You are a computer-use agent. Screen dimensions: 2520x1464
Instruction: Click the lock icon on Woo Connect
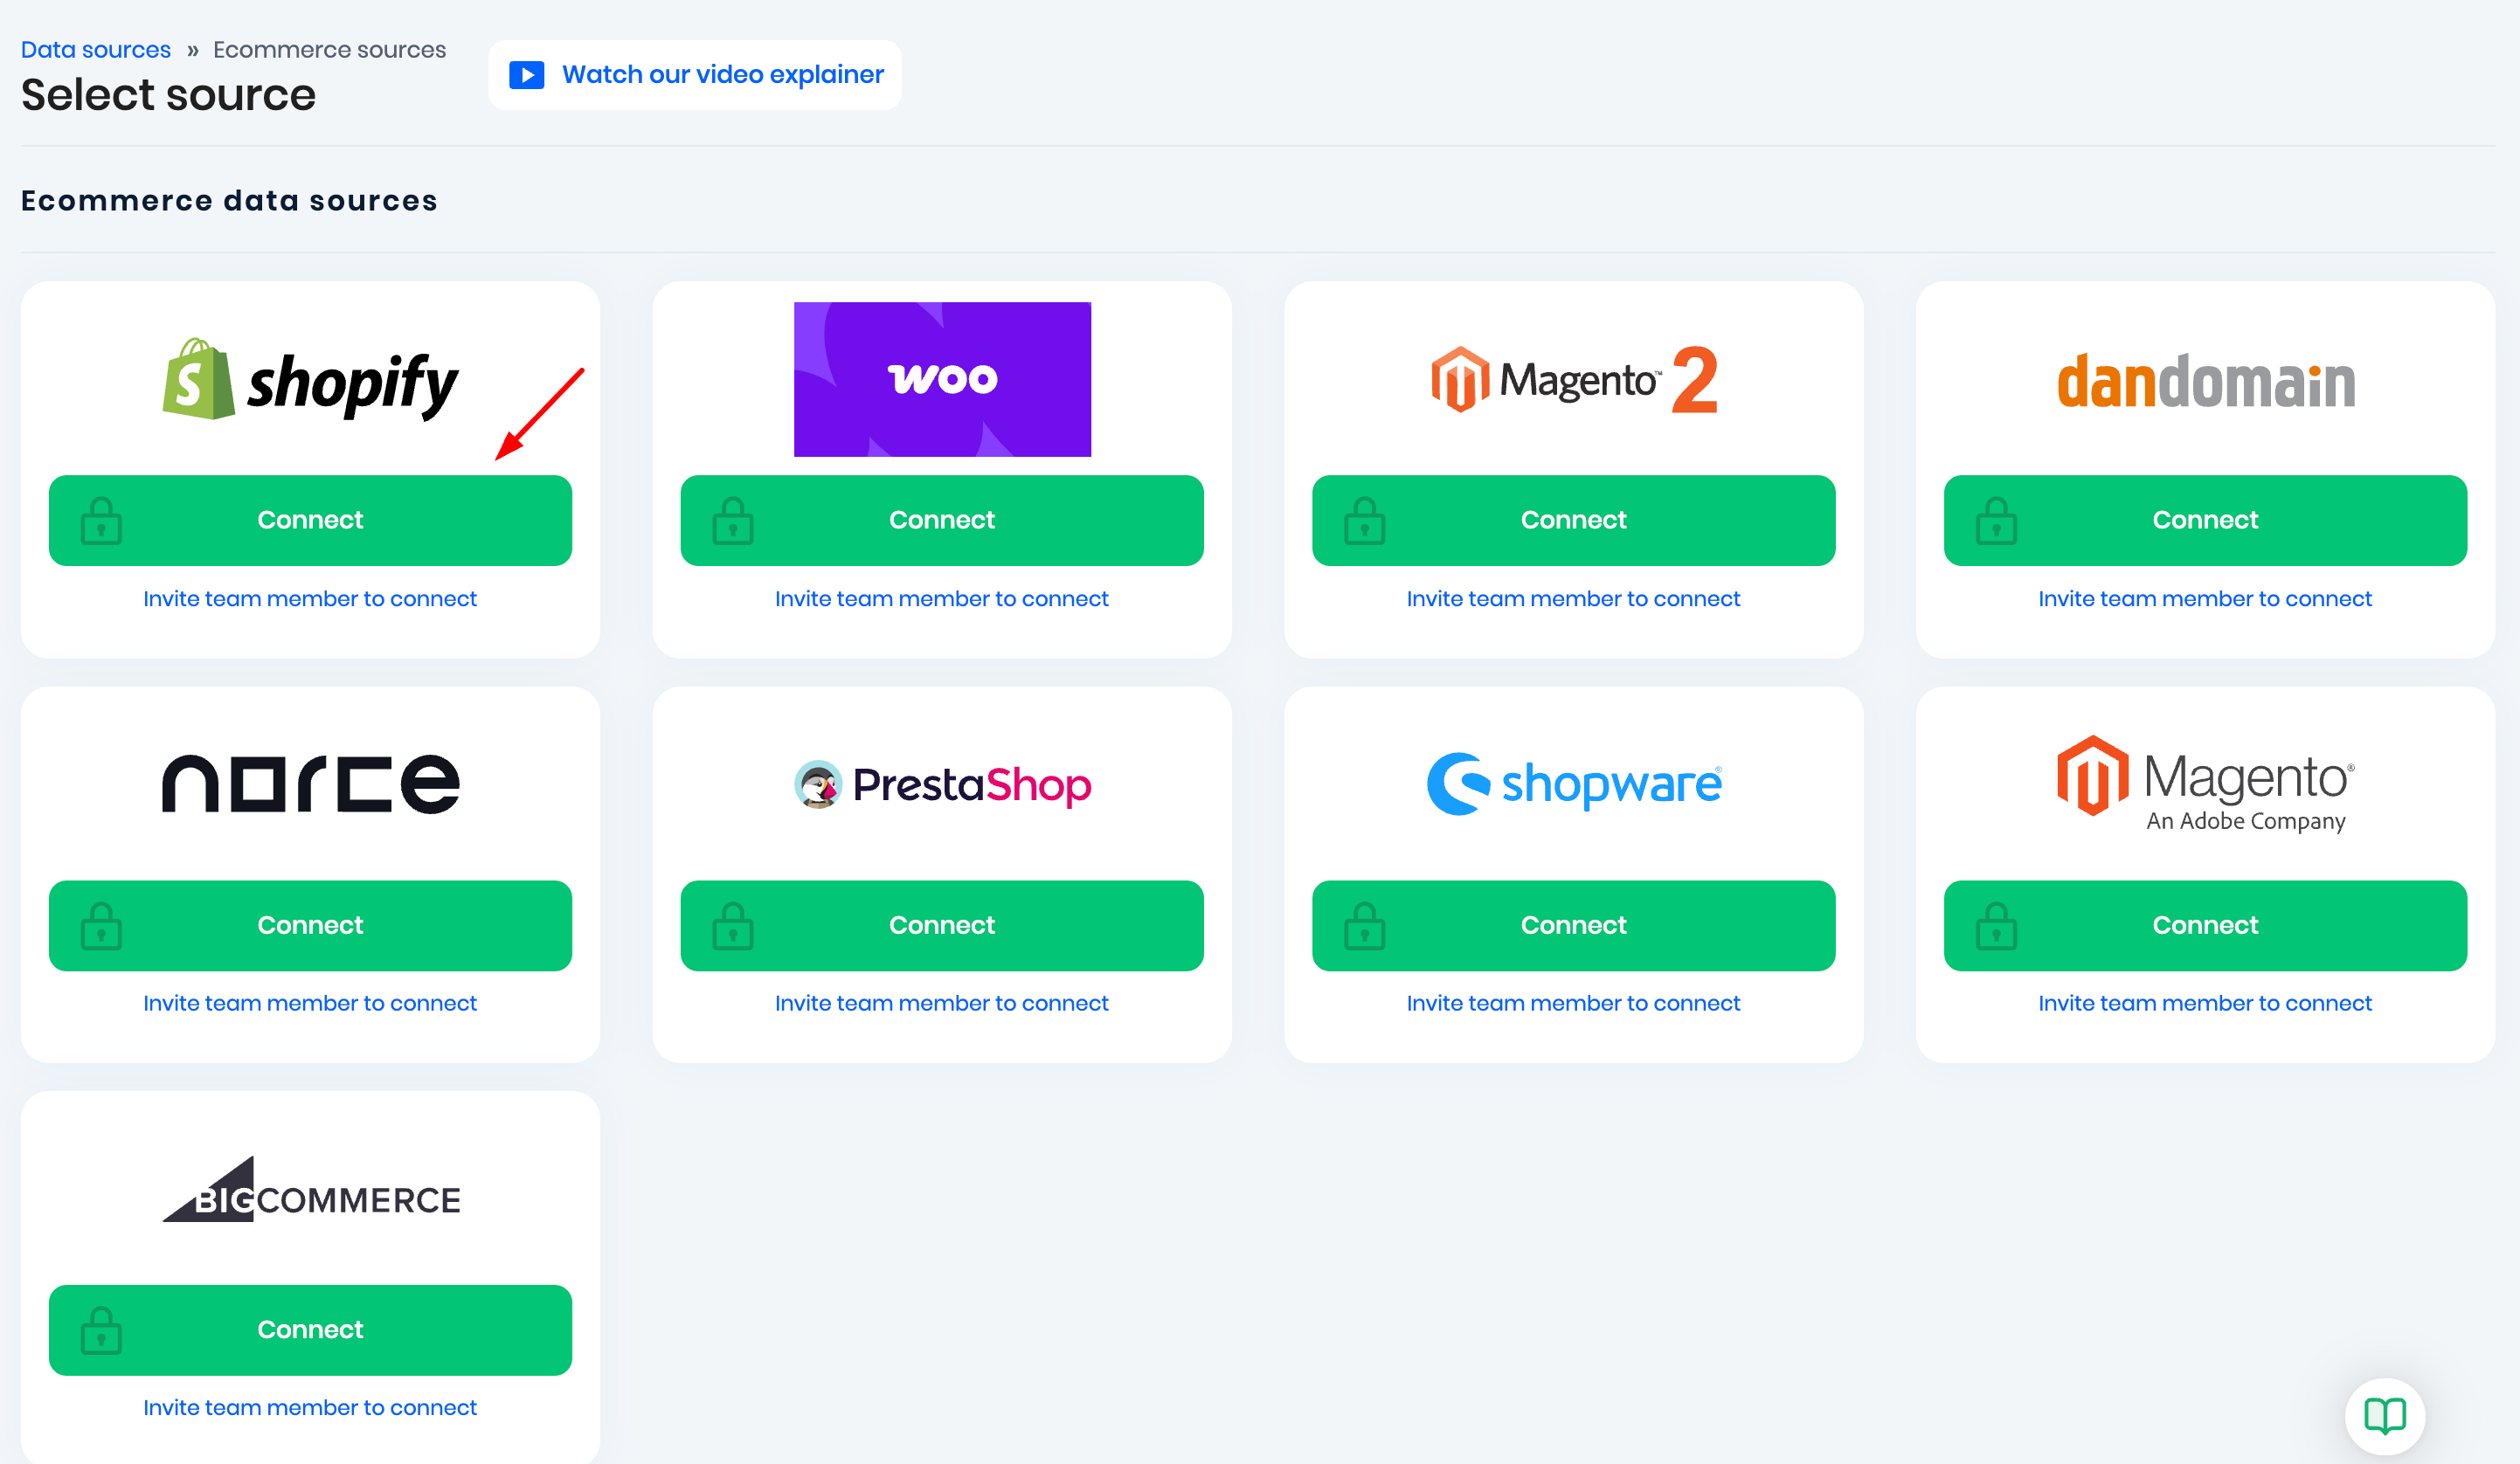[733, 521]
